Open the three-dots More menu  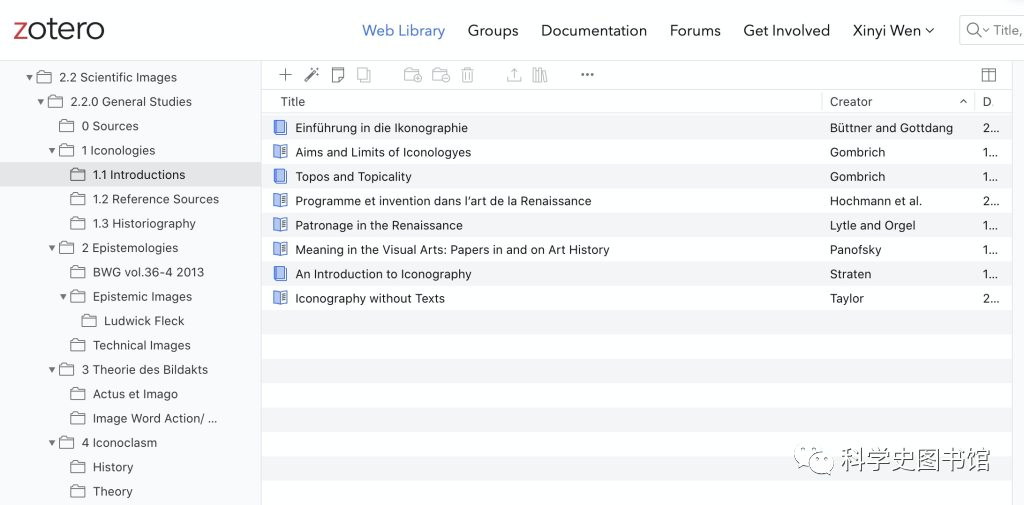(587, 75)
